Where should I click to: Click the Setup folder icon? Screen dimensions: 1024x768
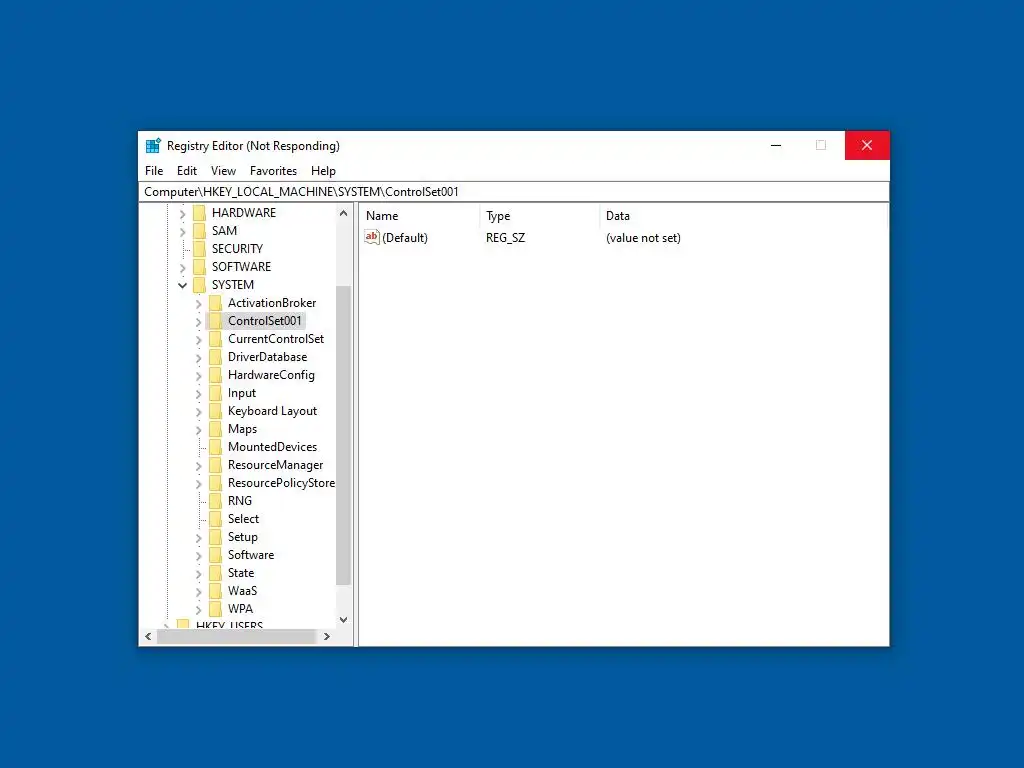pos(216,537)
